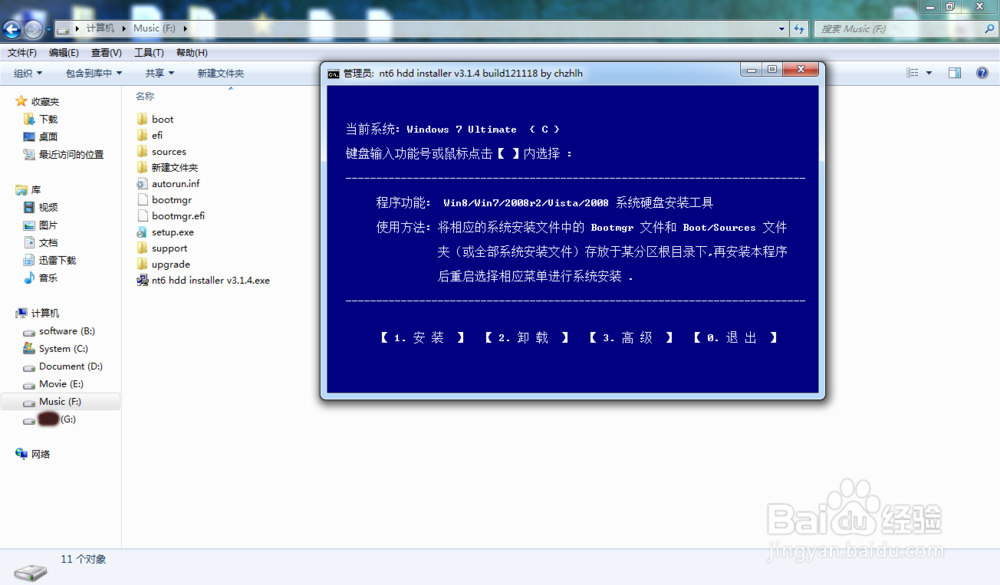The image size is (1000, 585).
Task: Open 工具(T) menu
Action: click(x=149, y=53)
